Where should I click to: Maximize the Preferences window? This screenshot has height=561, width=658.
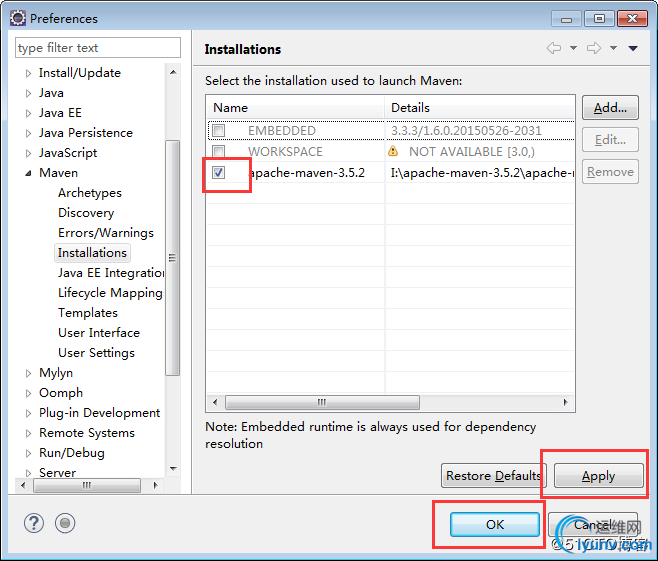tap(600, 18)
